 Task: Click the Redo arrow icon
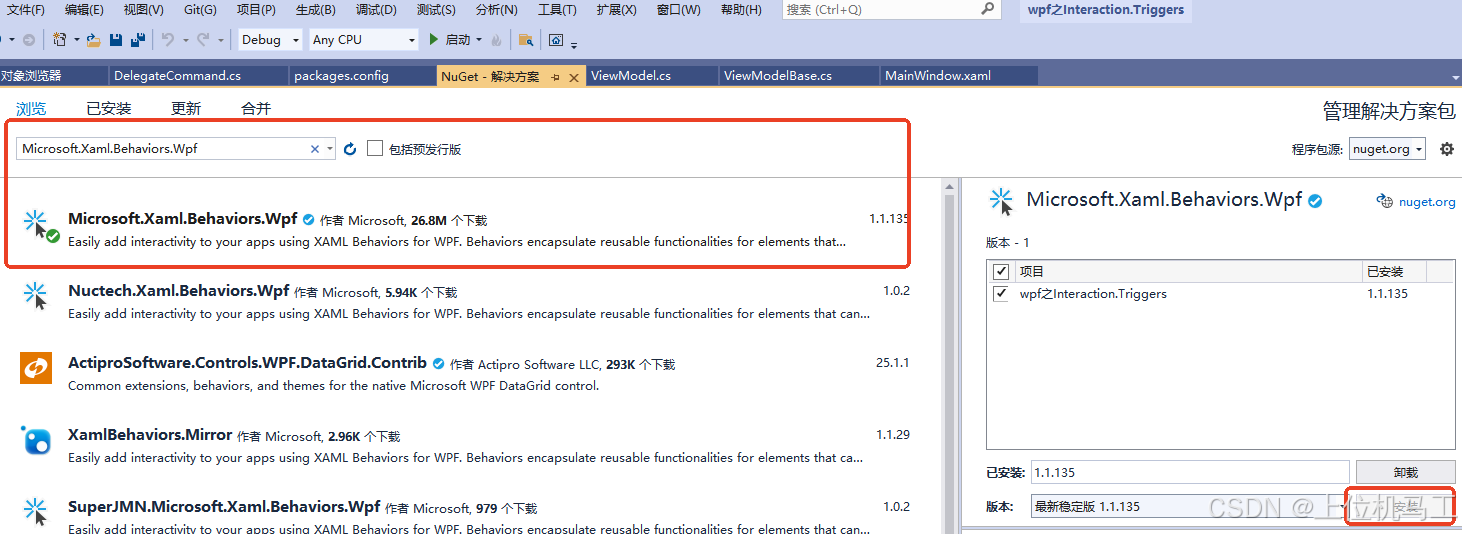coord(202,40)
